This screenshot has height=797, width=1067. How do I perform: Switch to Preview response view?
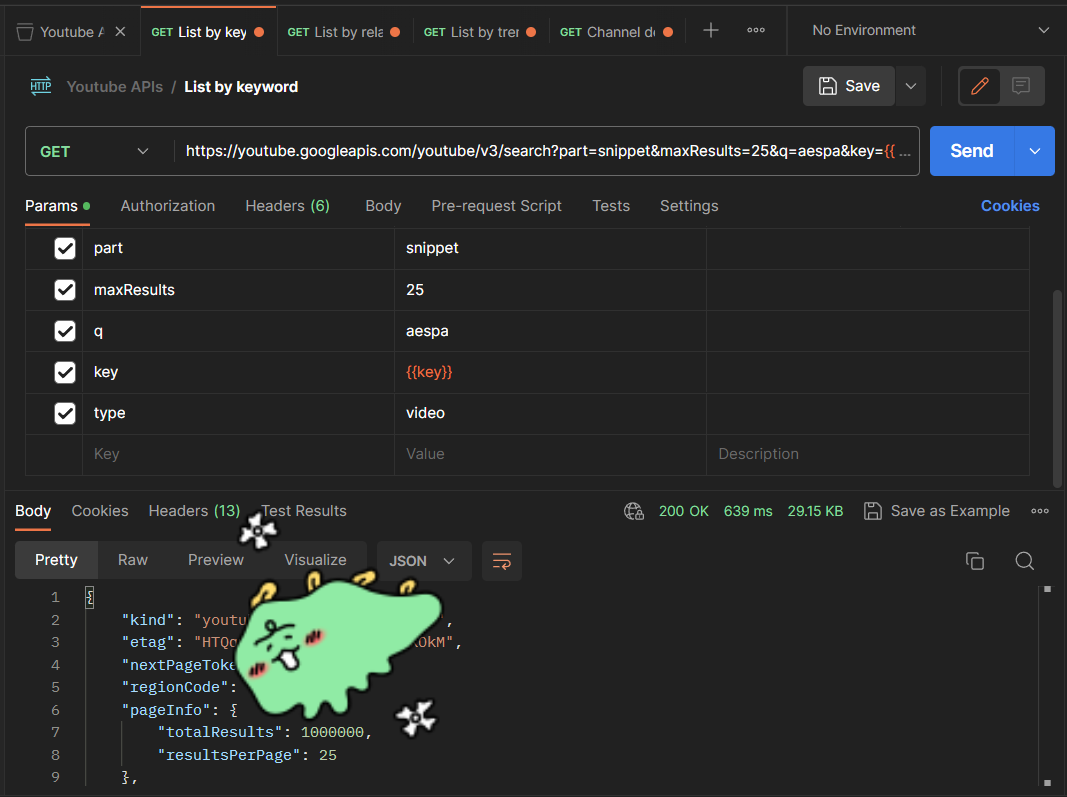pyautogui.click(x=216, y=560)
